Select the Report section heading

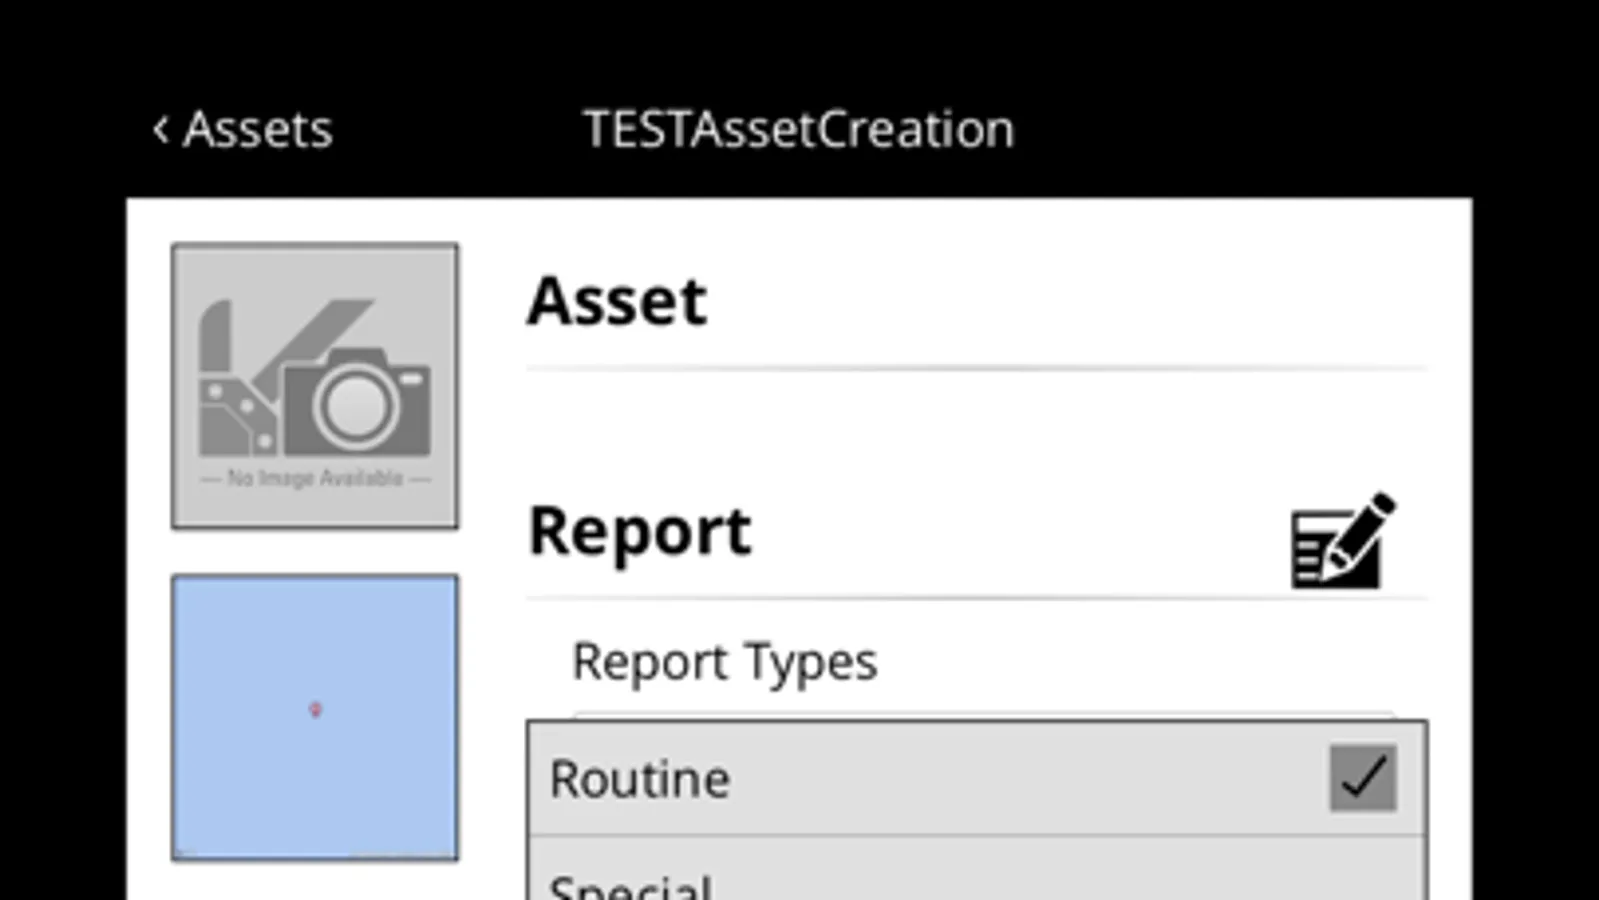pyautogui.click(x=639, y=531)
